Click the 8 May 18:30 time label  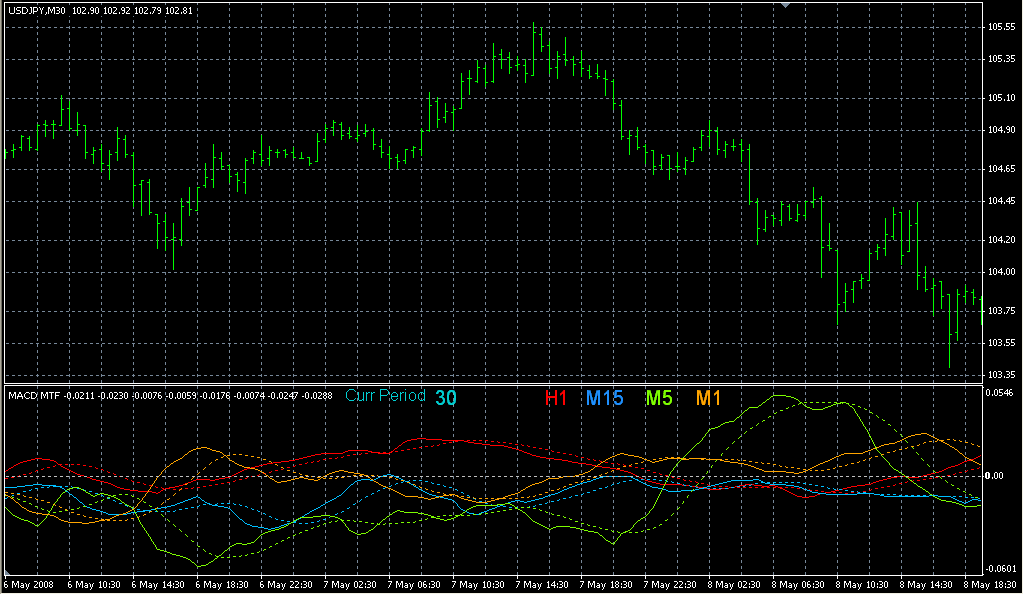[x=992, y=584]
